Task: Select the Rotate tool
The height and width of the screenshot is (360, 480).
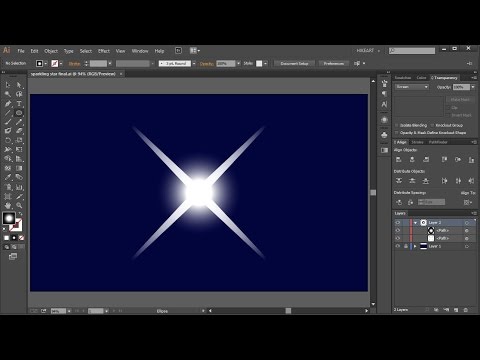Action: pos(8,140)
